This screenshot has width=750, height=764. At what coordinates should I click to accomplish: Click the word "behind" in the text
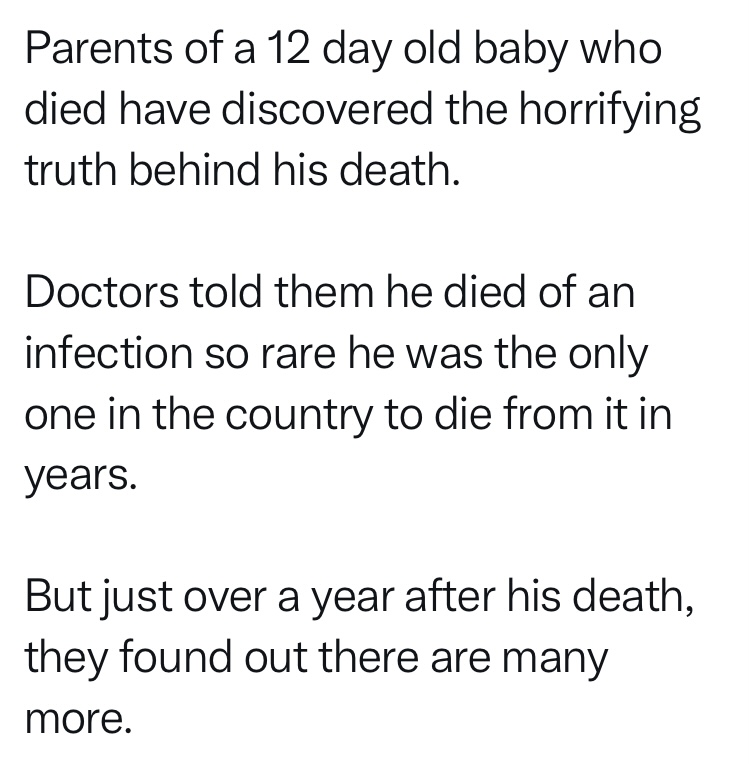[194, 170]
